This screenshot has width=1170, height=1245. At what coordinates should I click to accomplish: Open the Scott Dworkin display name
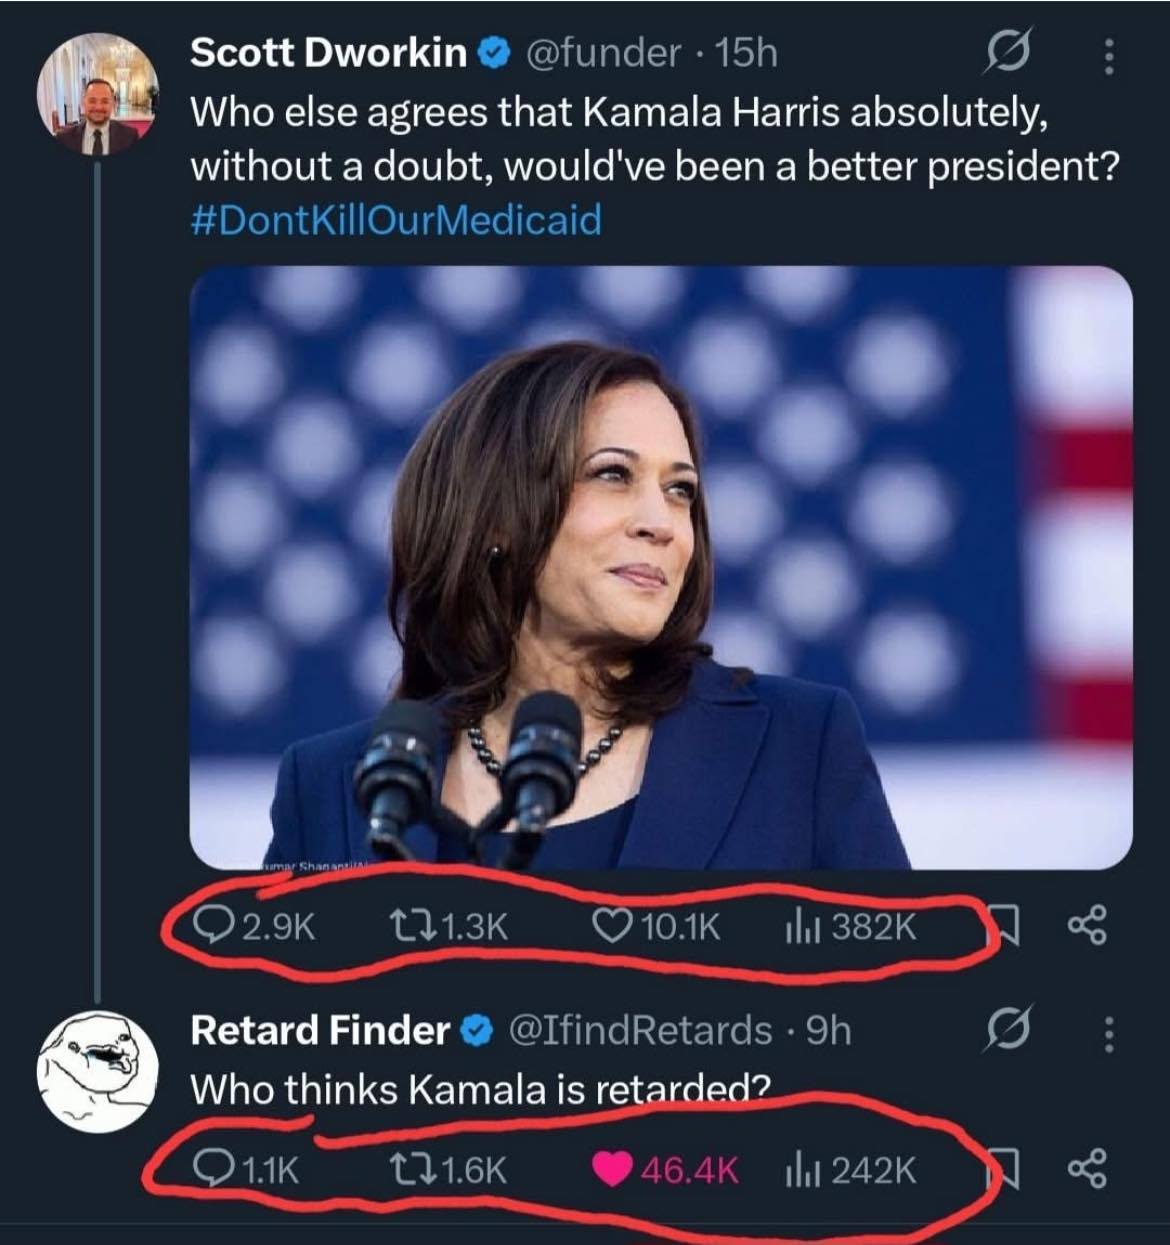tap(329, 52)
